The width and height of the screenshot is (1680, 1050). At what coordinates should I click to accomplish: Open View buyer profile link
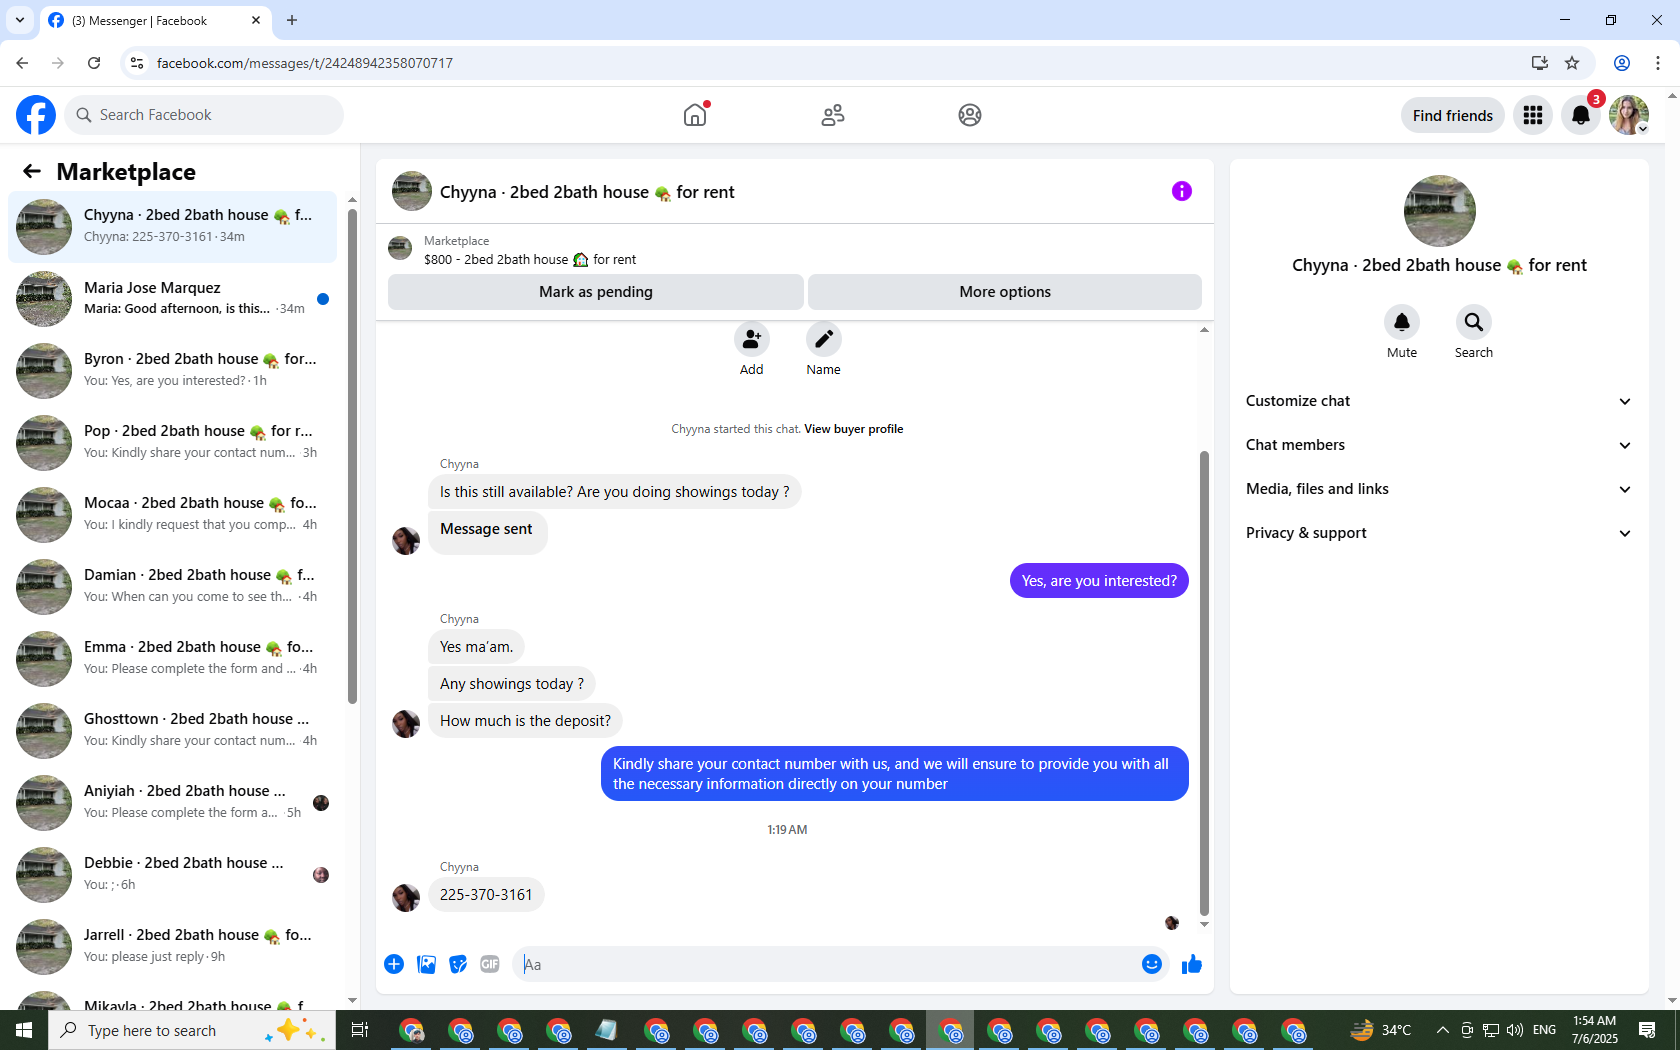pyautogui.click(x=854, y=429)
